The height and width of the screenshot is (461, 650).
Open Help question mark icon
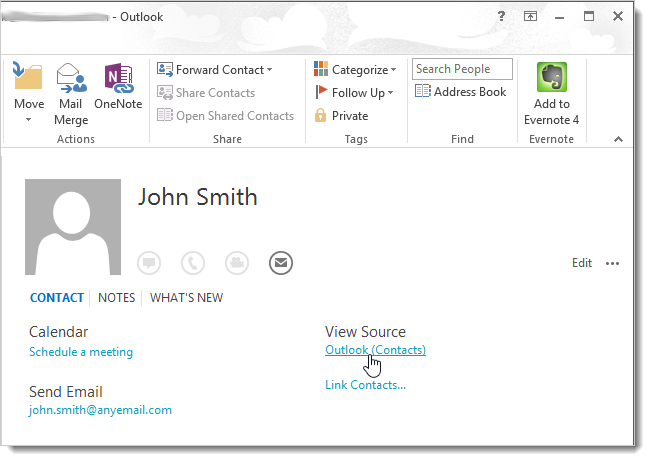[x=501, y=16]
